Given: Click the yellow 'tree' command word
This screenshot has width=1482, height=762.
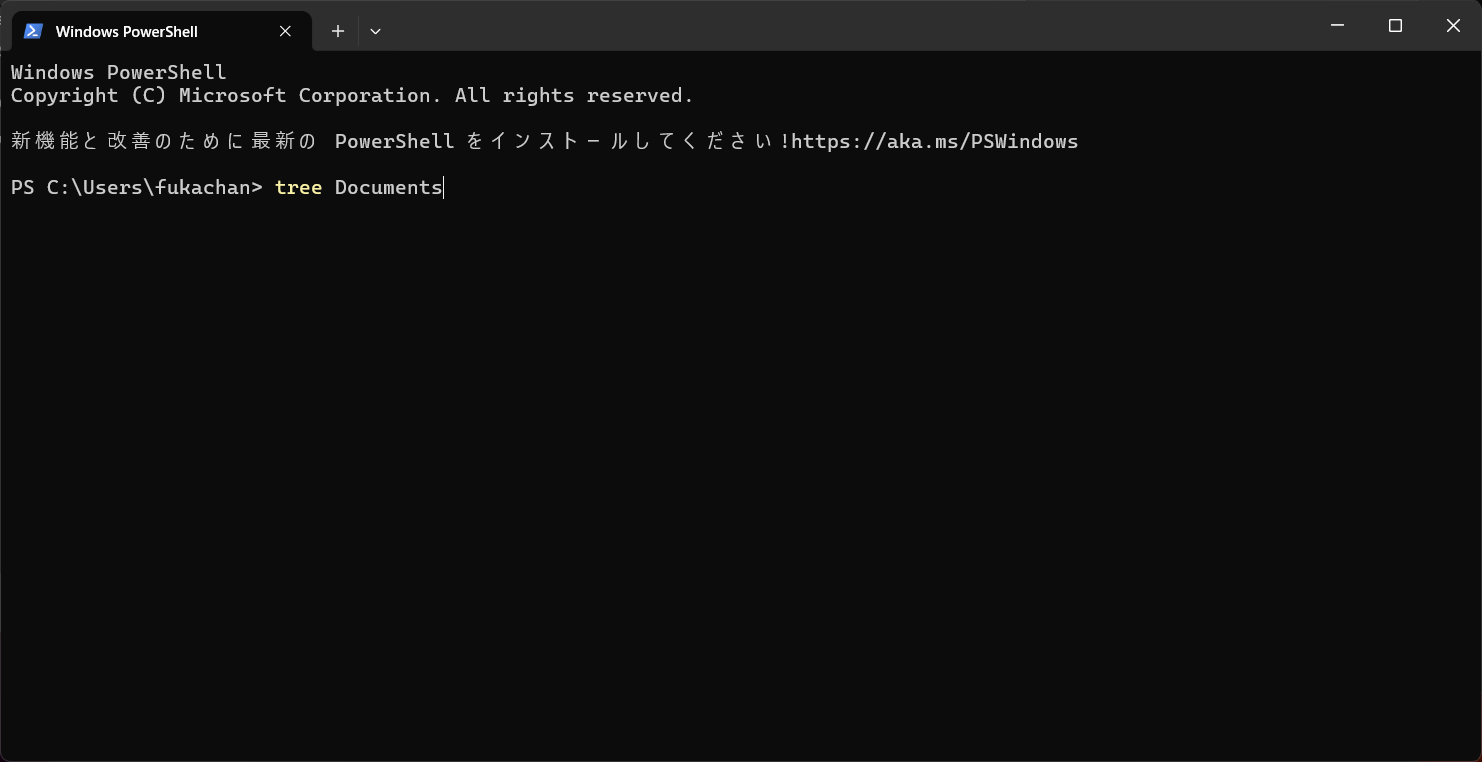Looking at the screenshot, I should tap(298, 187).
